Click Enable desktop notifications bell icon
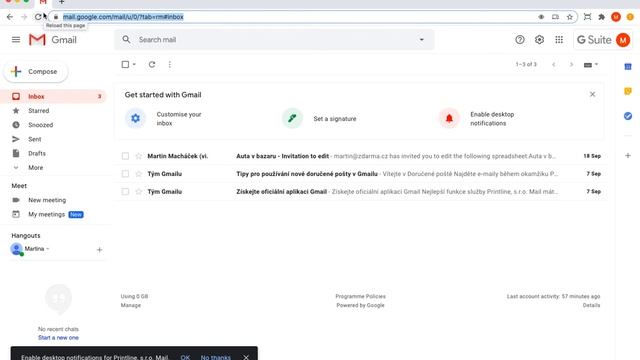This screenshot has height=360, width=640. click(449, 118)
